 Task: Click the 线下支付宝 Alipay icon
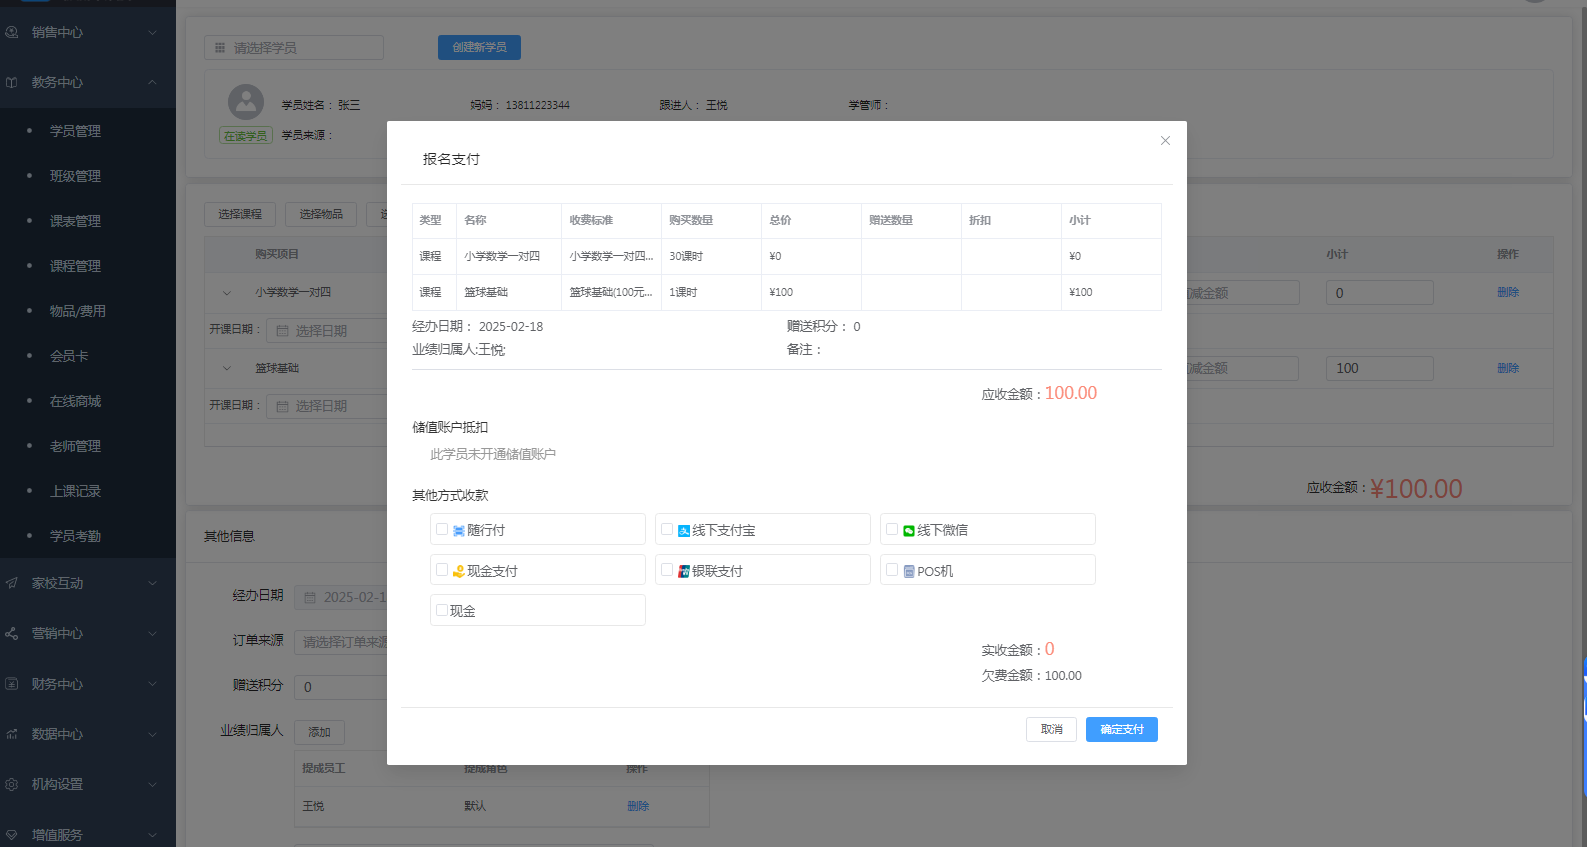[684, 531]
